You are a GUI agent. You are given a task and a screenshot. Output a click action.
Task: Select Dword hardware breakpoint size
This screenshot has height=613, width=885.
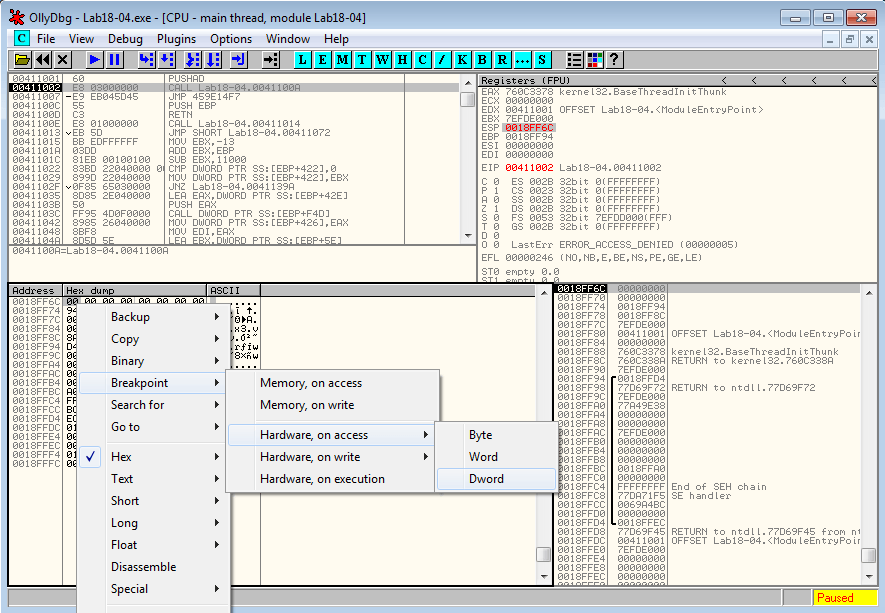(487, 479)
